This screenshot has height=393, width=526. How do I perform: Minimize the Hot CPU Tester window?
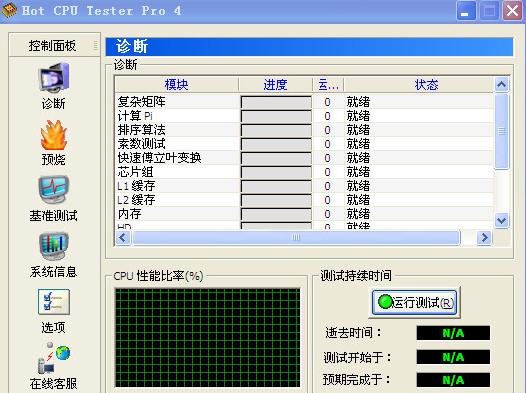point(466,11)
